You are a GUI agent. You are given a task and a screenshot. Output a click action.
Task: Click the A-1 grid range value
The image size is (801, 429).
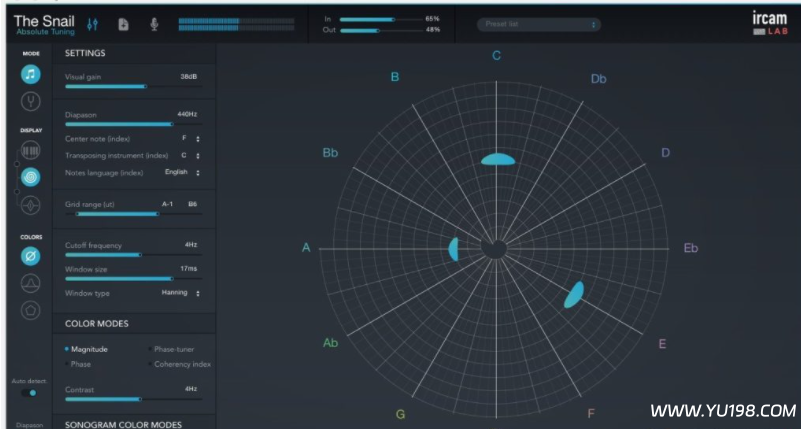(168, 204)
